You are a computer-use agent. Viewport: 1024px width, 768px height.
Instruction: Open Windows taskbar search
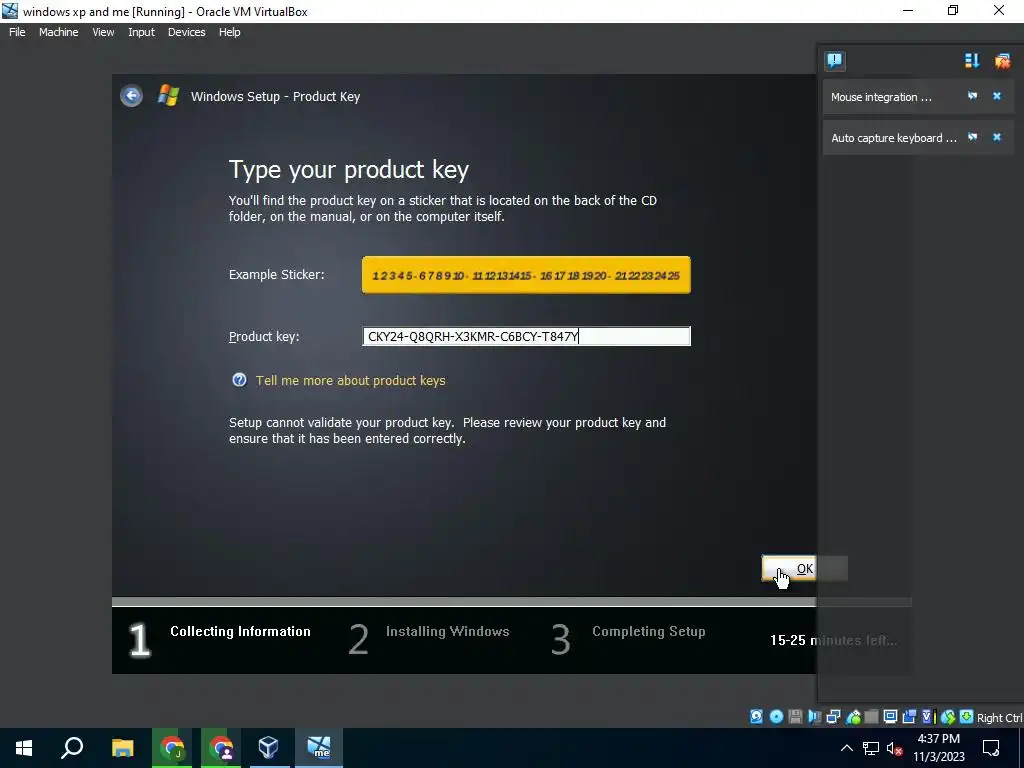point(72,748)
